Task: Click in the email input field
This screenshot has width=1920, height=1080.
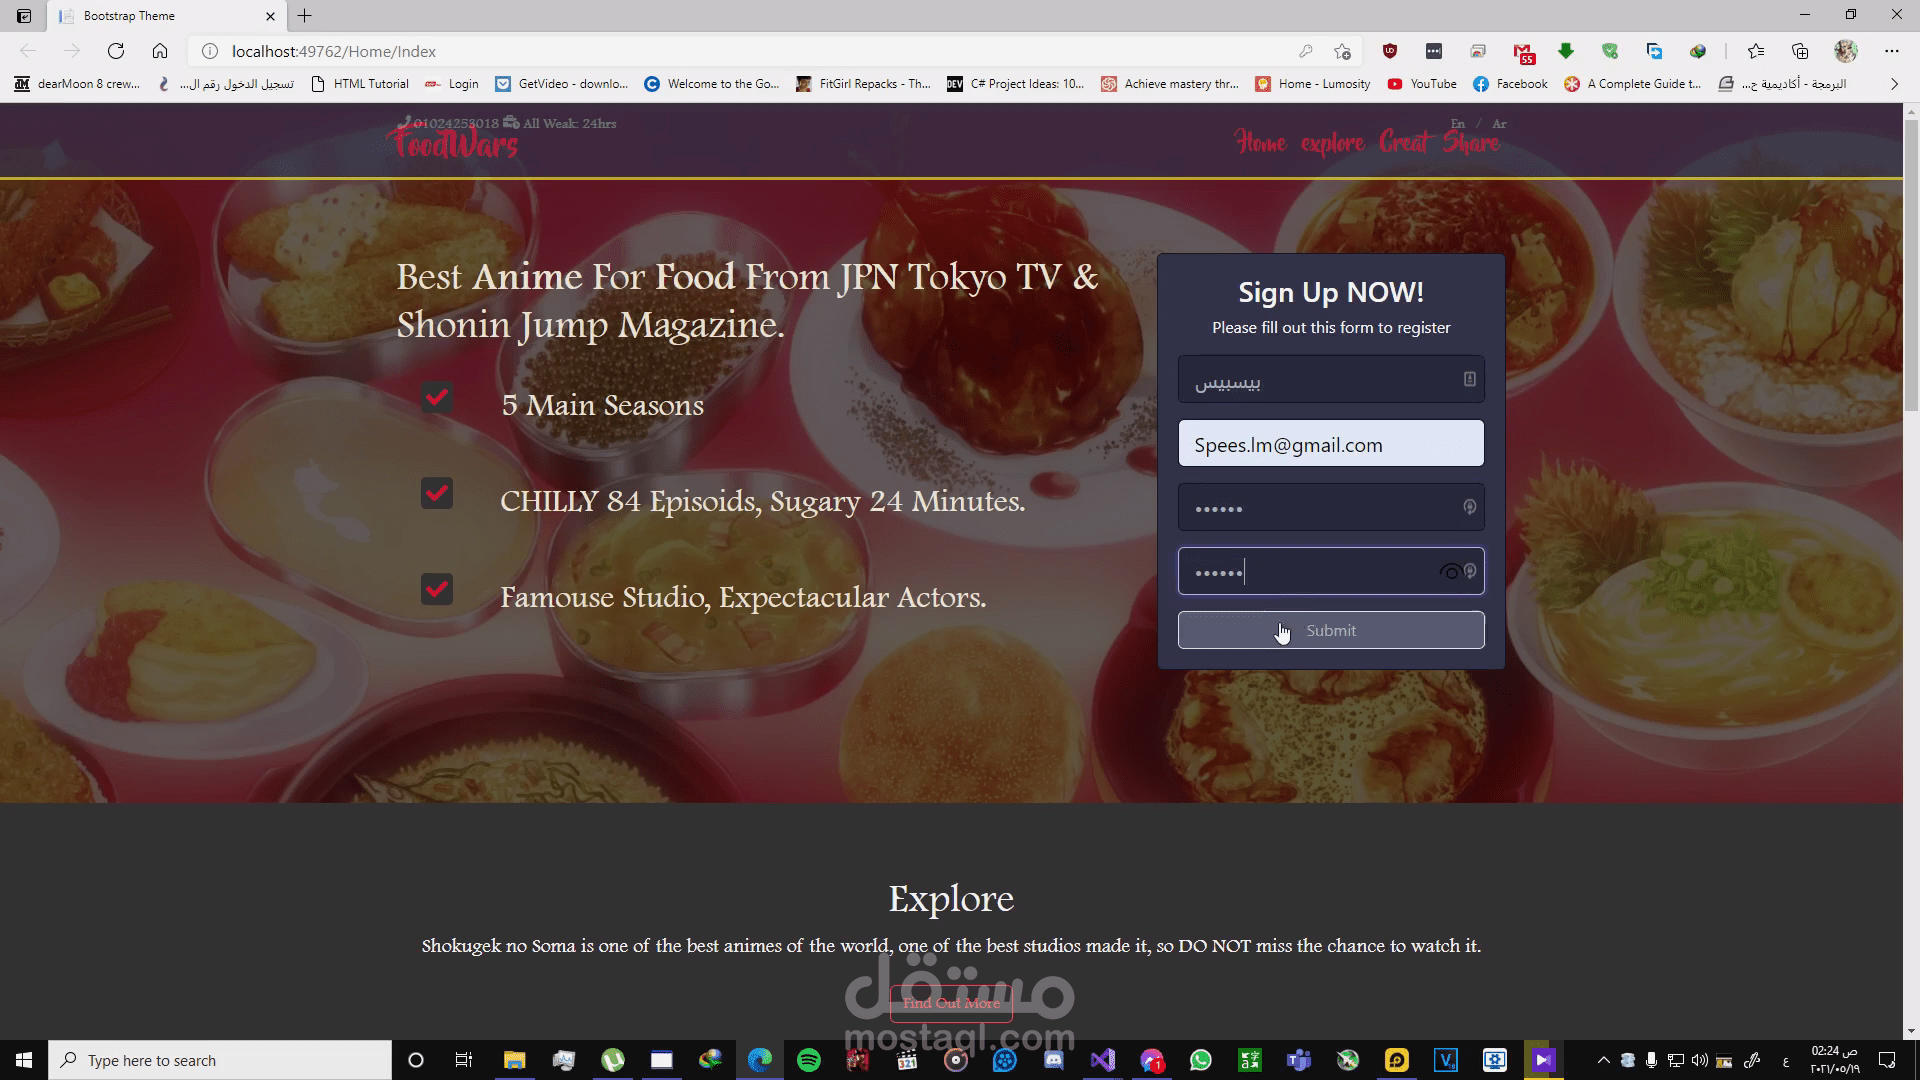Action: 1330,444
